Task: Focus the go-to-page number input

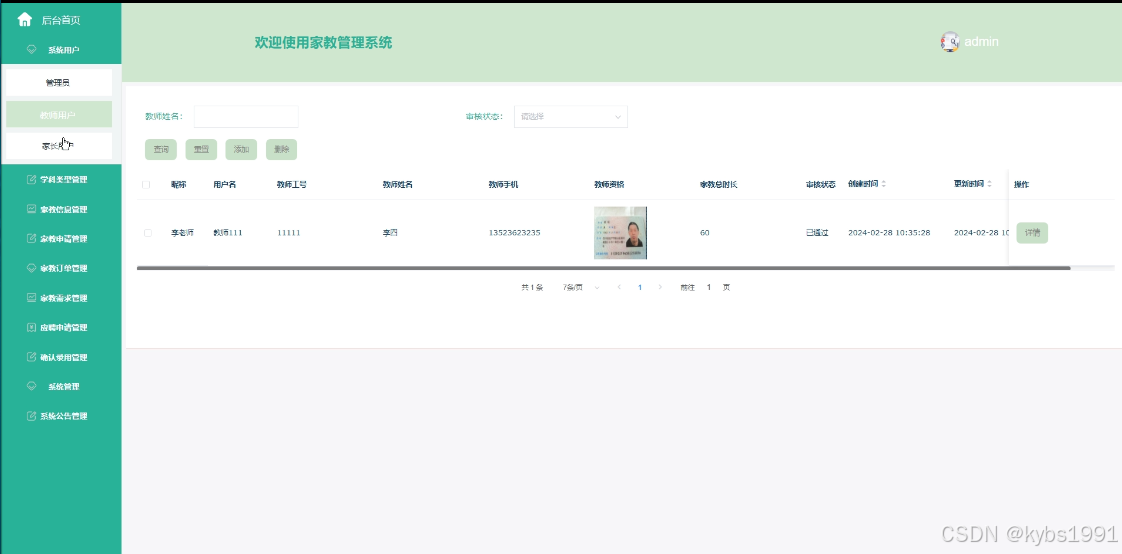Action: click(x=709, y=287)
